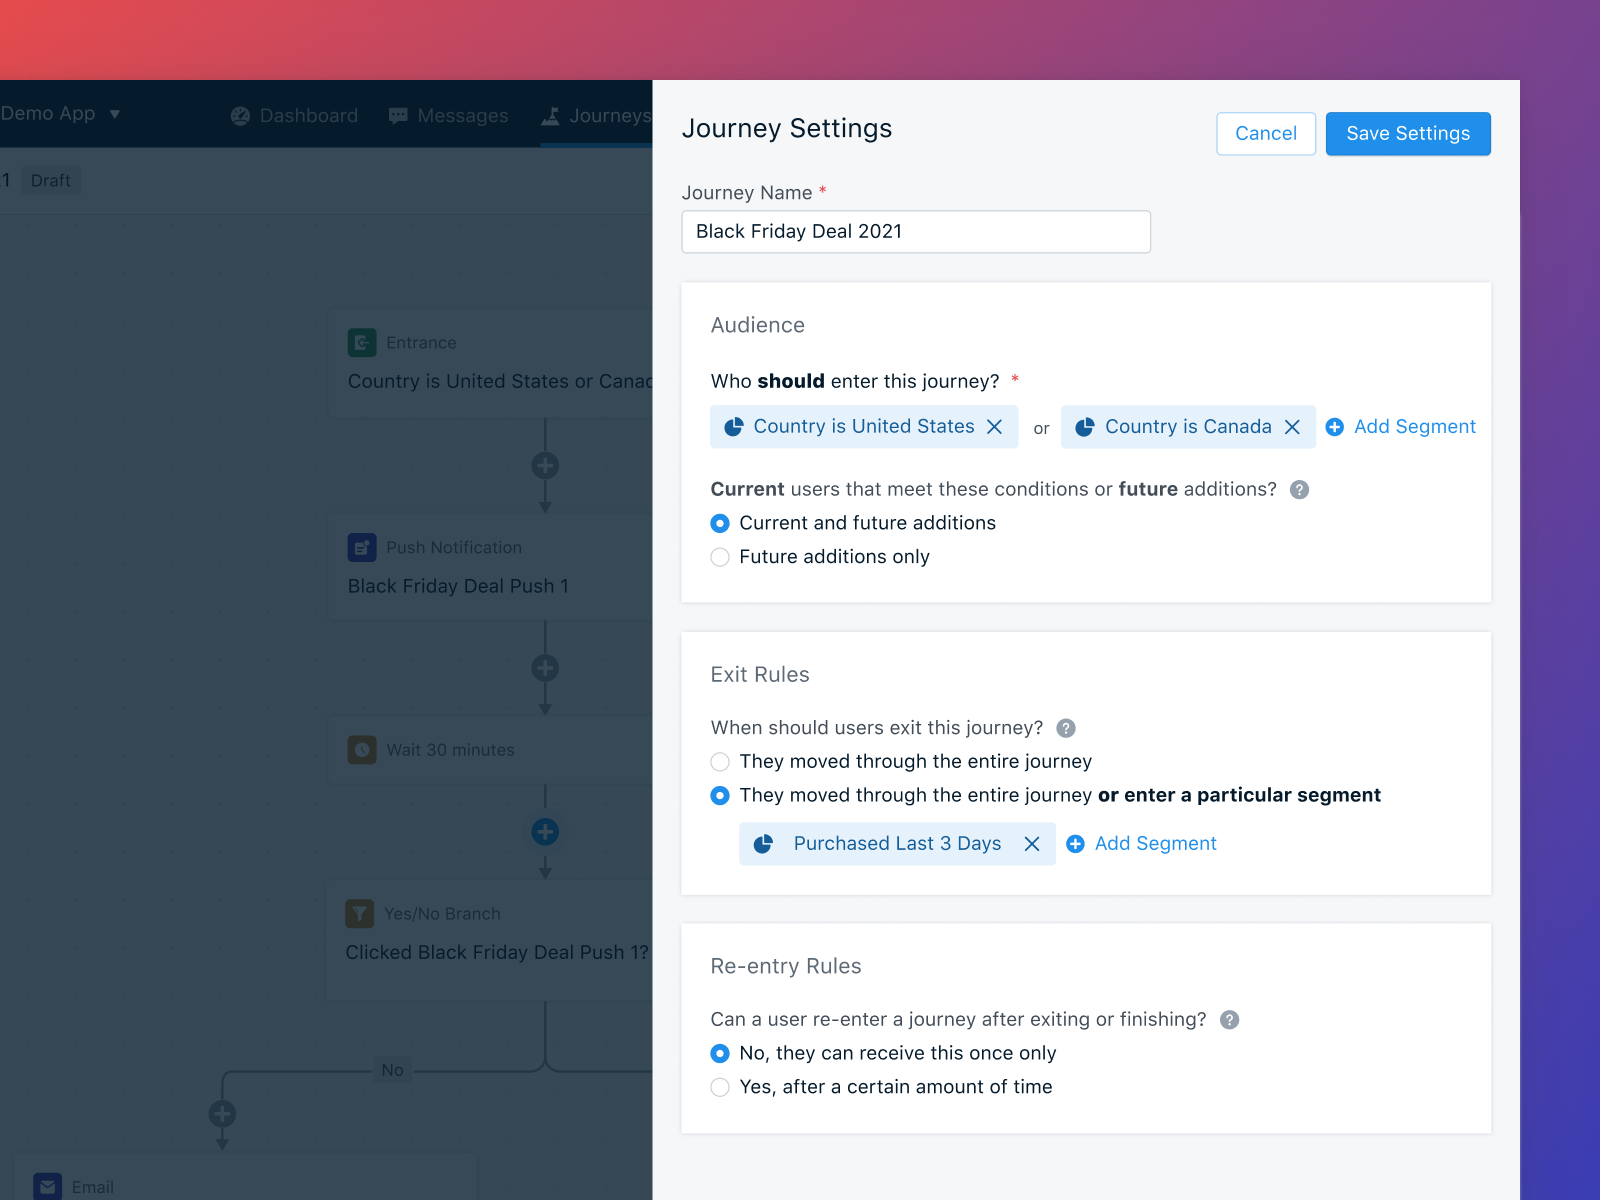Click the Wait 30 minutes label
This screenshot has height=1200, width=1600.
point(450,750)
